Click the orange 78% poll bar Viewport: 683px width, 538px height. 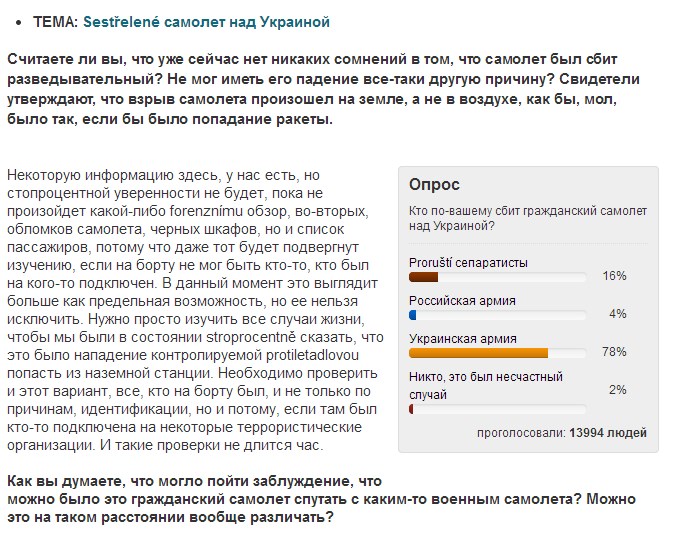(478, 353)
